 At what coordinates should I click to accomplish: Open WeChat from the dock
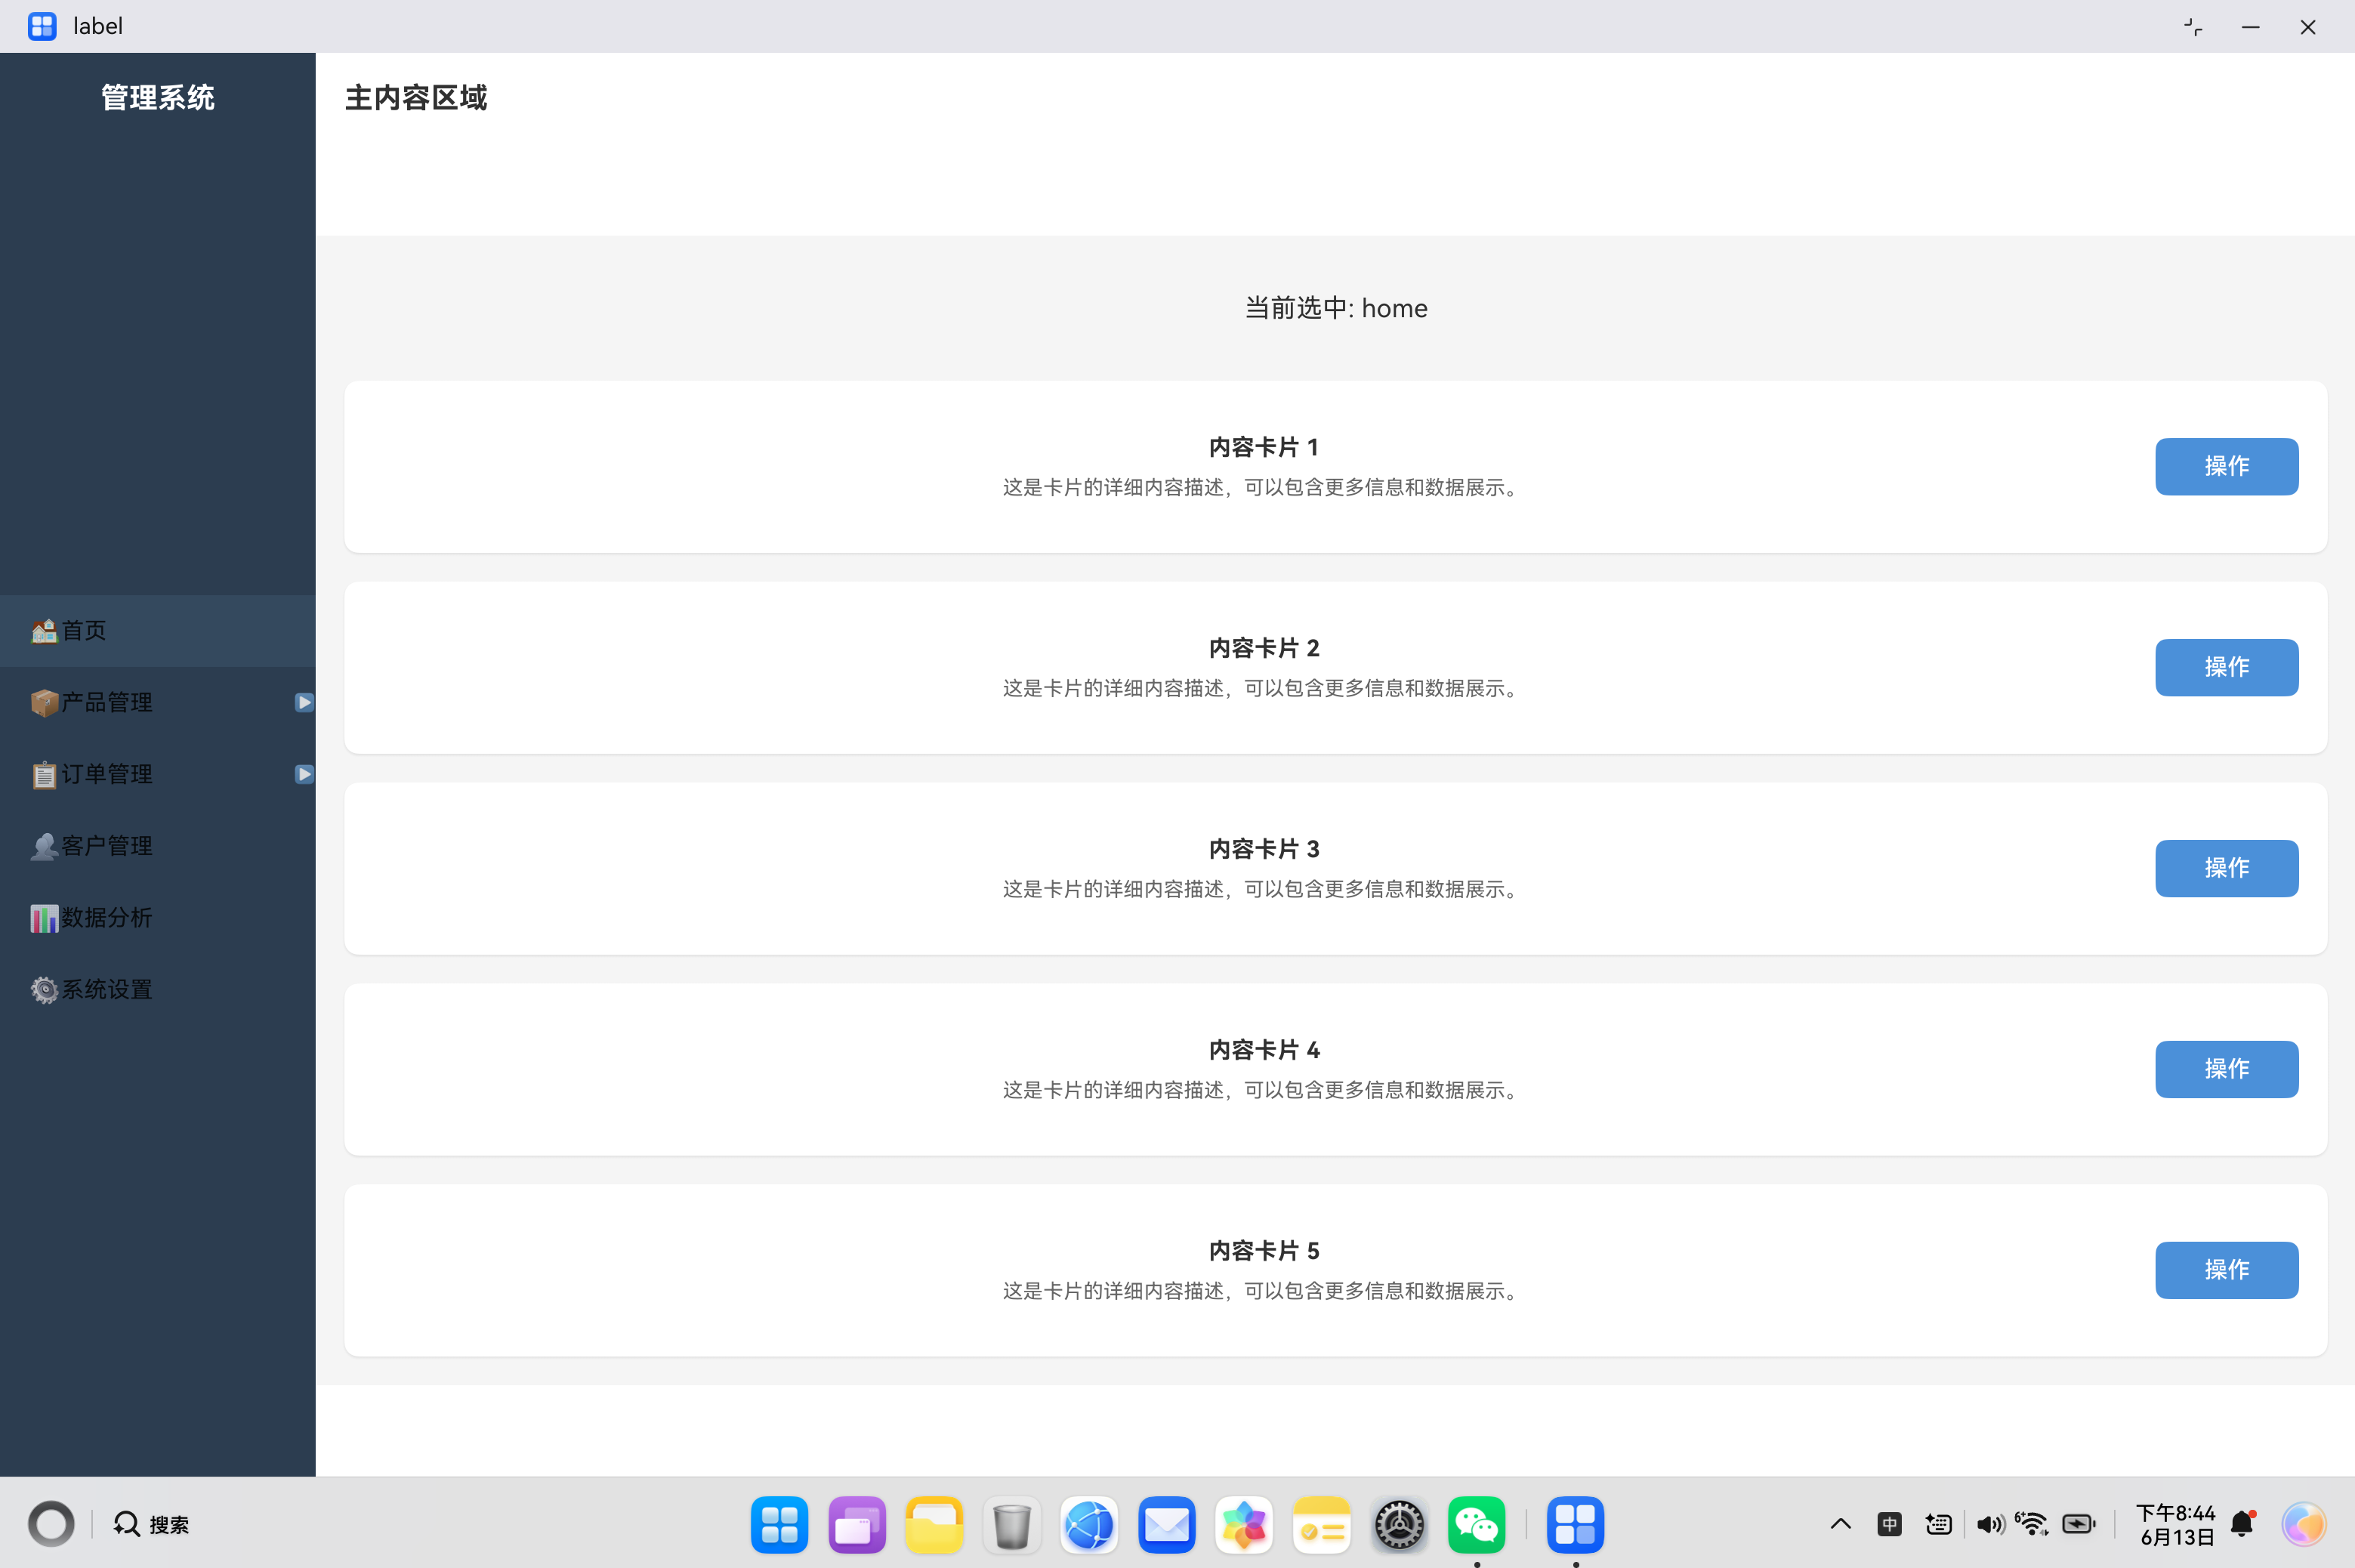coord(1477,1524)
